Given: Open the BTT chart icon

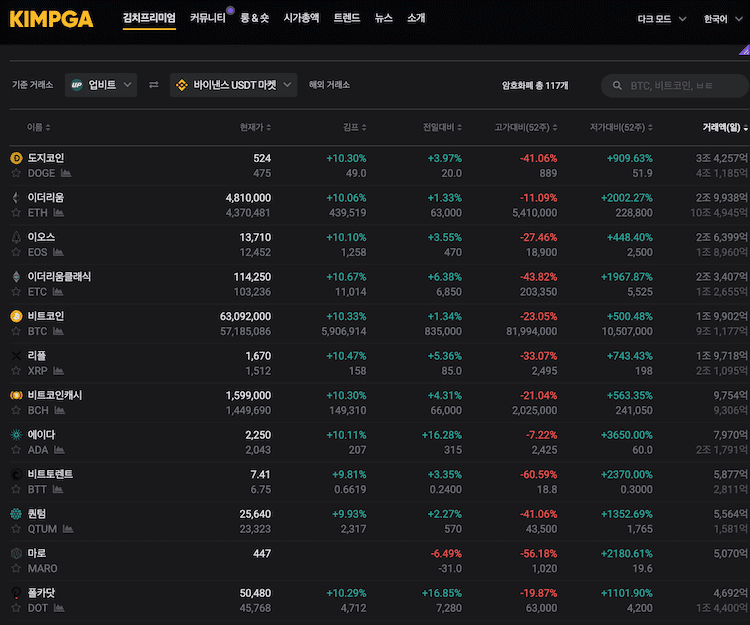Looking at the screenshot, I should pos(58,489).
